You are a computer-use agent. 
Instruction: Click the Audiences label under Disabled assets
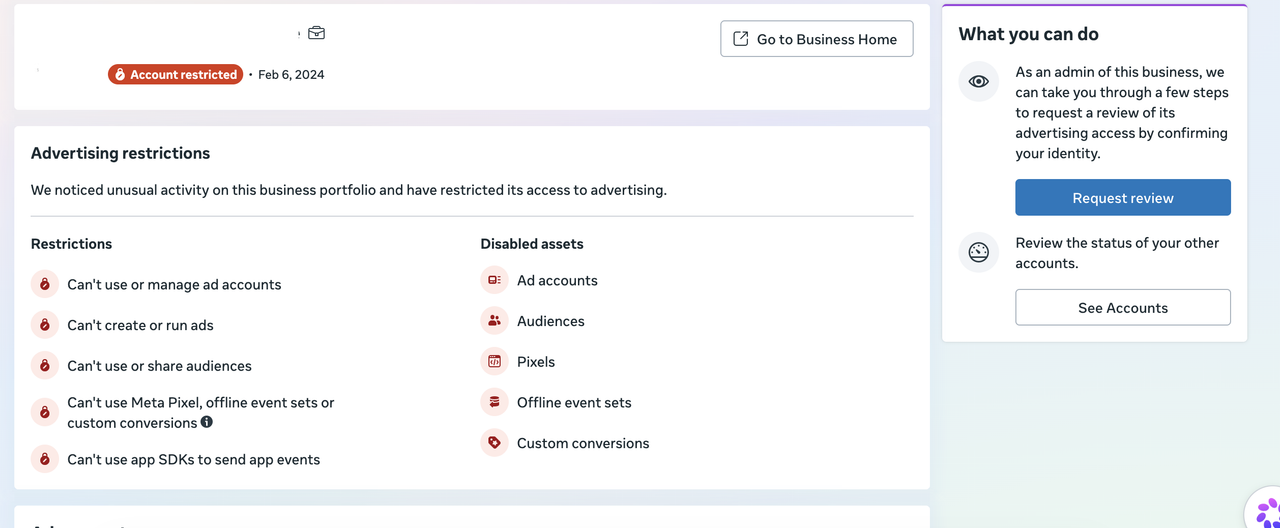(551, 321)
